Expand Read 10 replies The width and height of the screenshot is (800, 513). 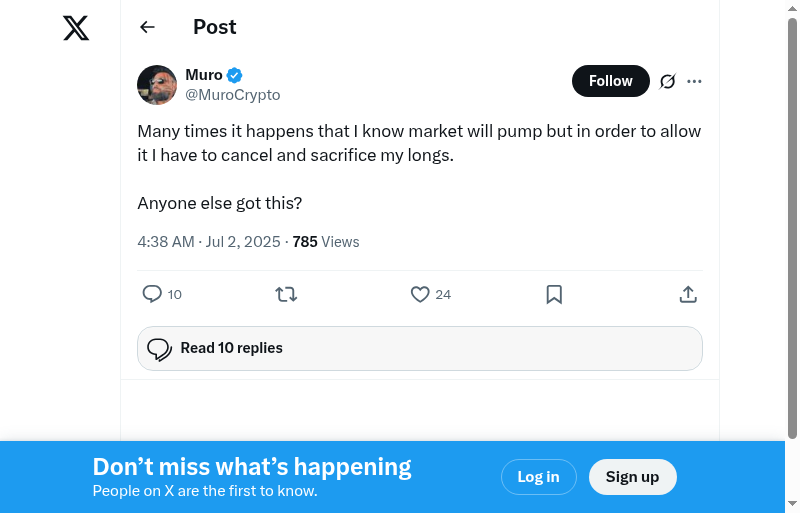click(420, 349)
